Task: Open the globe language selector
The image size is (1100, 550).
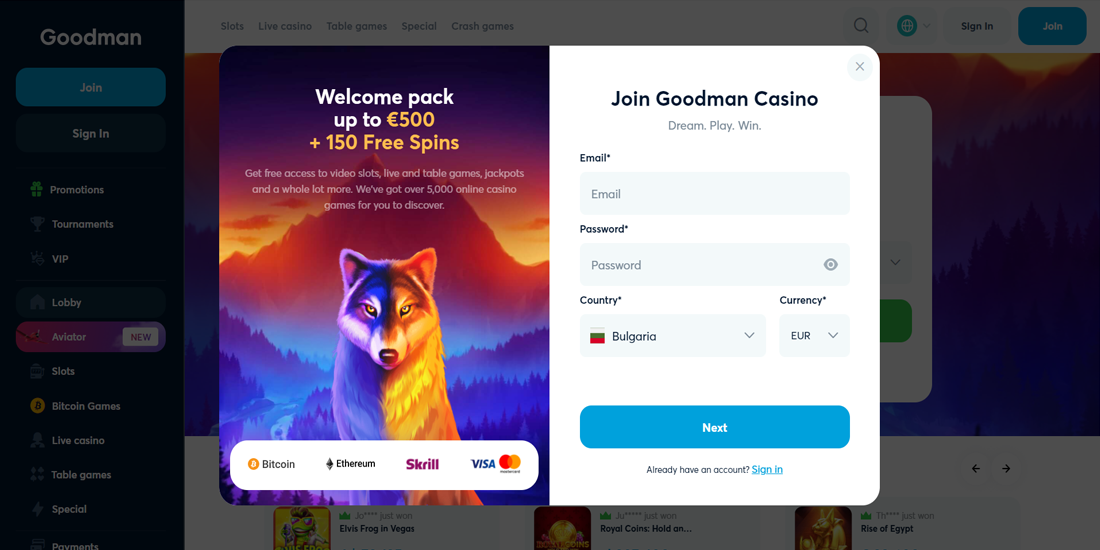Action: pyautogui.click(x=908, y=26)
